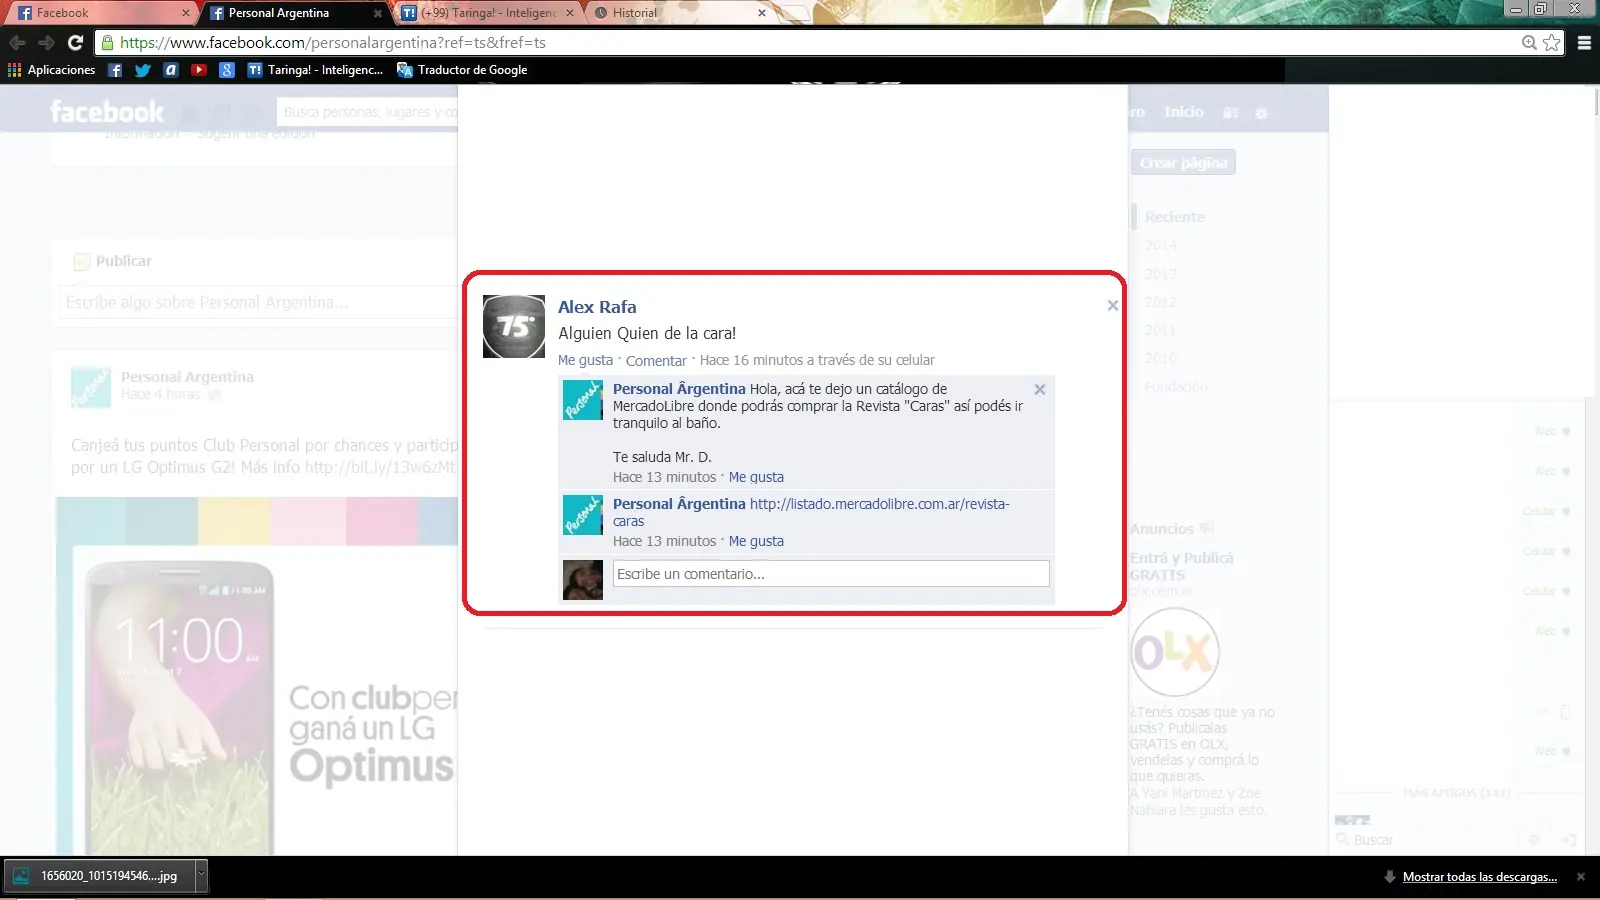This screenshot has width=1600, height=900.
Task: Open the Chrome menu hamburger icon
Action: [x=1584, y=43]
